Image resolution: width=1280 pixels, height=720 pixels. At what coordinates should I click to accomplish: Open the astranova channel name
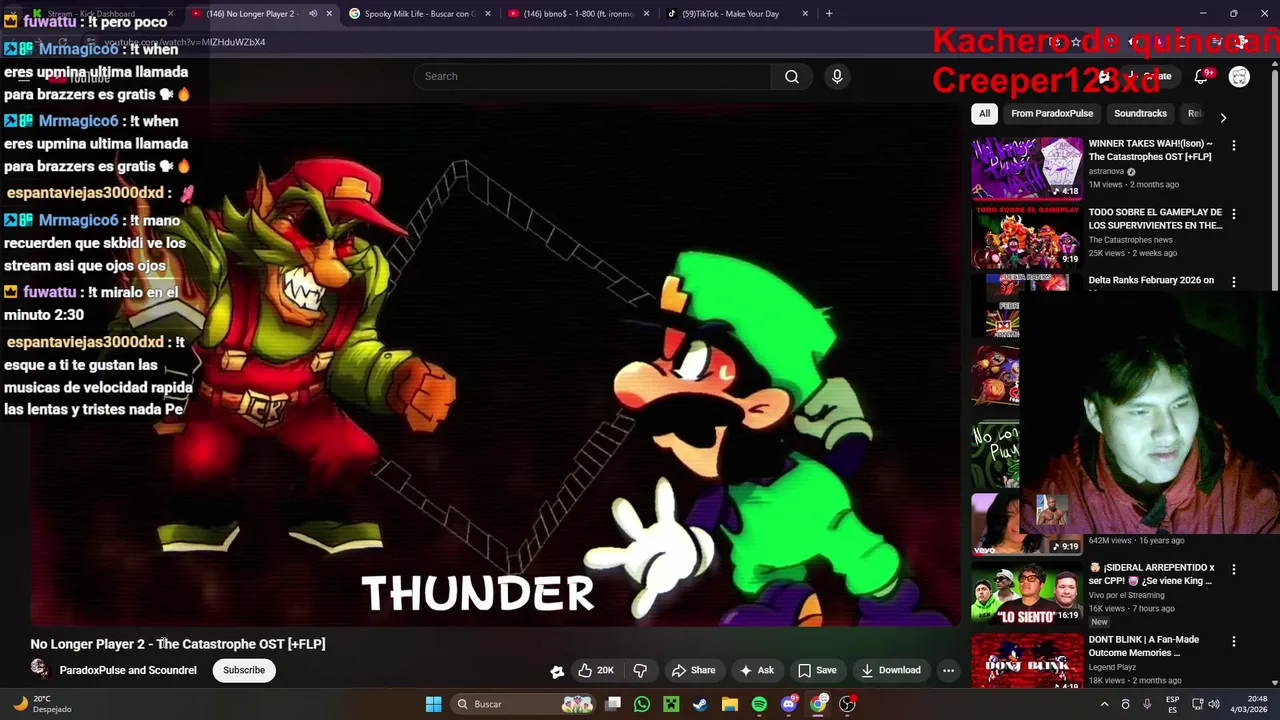point(1106,171)
